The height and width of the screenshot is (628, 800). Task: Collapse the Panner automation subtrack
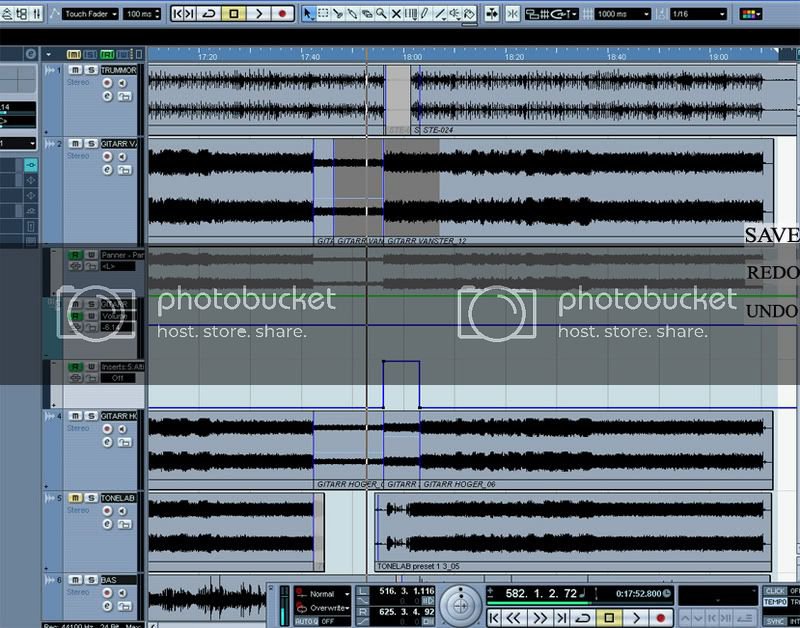point(54,252)
